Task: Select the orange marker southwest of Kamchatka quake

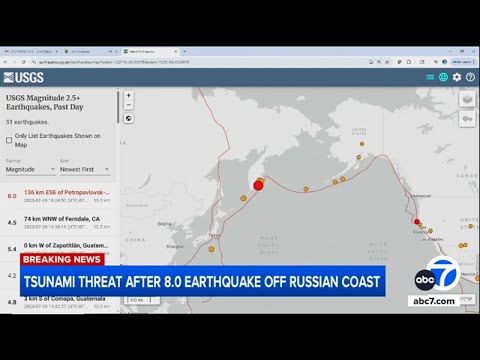Action: pos(243,198)
